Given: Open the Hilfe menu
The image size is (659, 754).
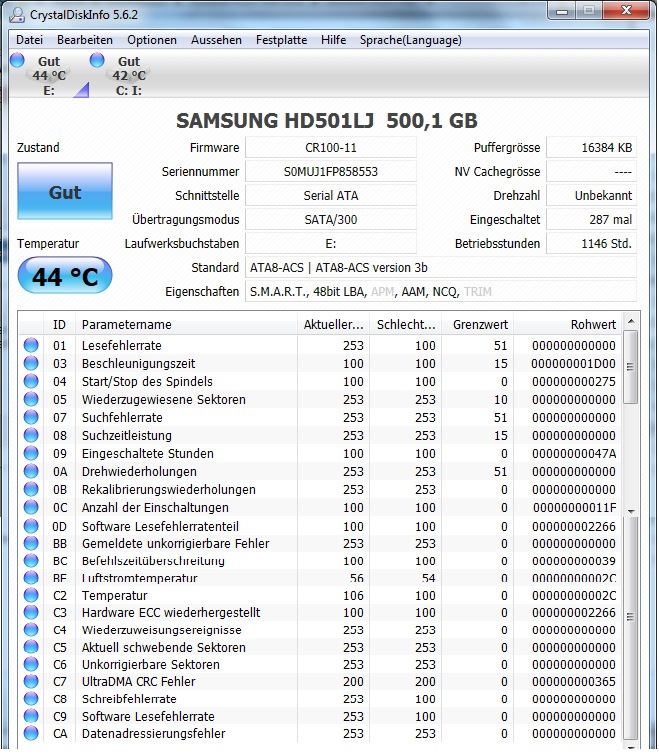Looking at the screenshot, I should click(x=333, y=40).
